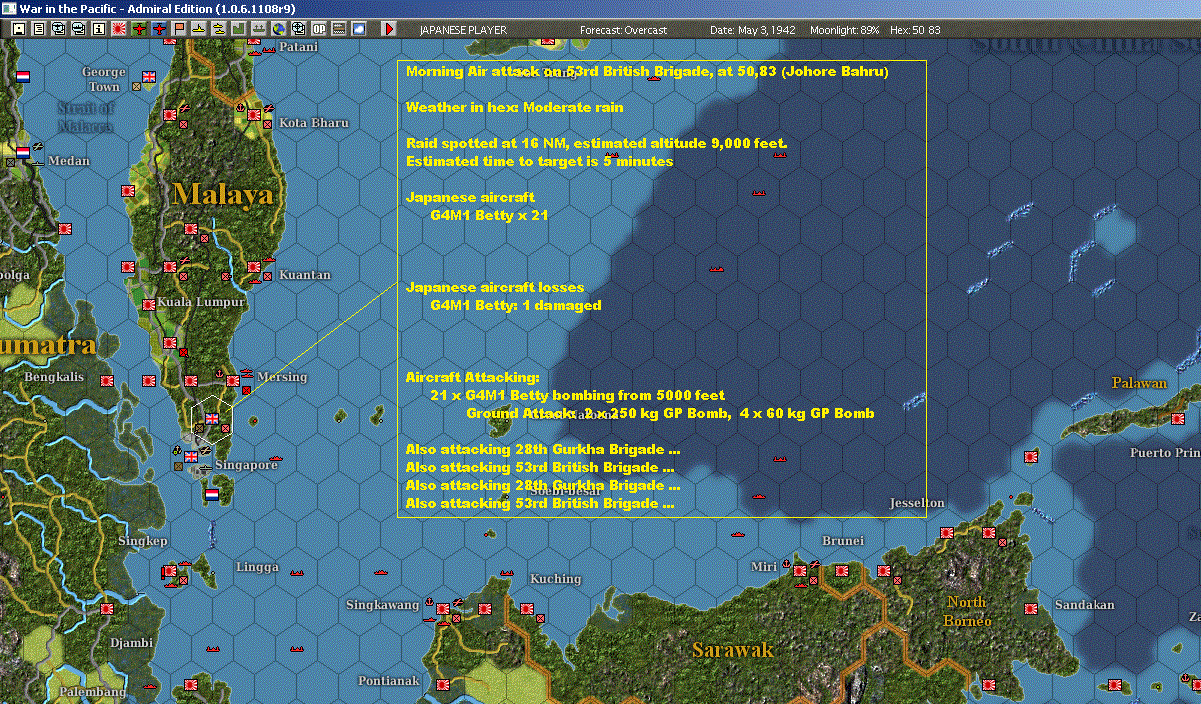Click the 'Aircraft Attacking:' heading

coord(472,377)
